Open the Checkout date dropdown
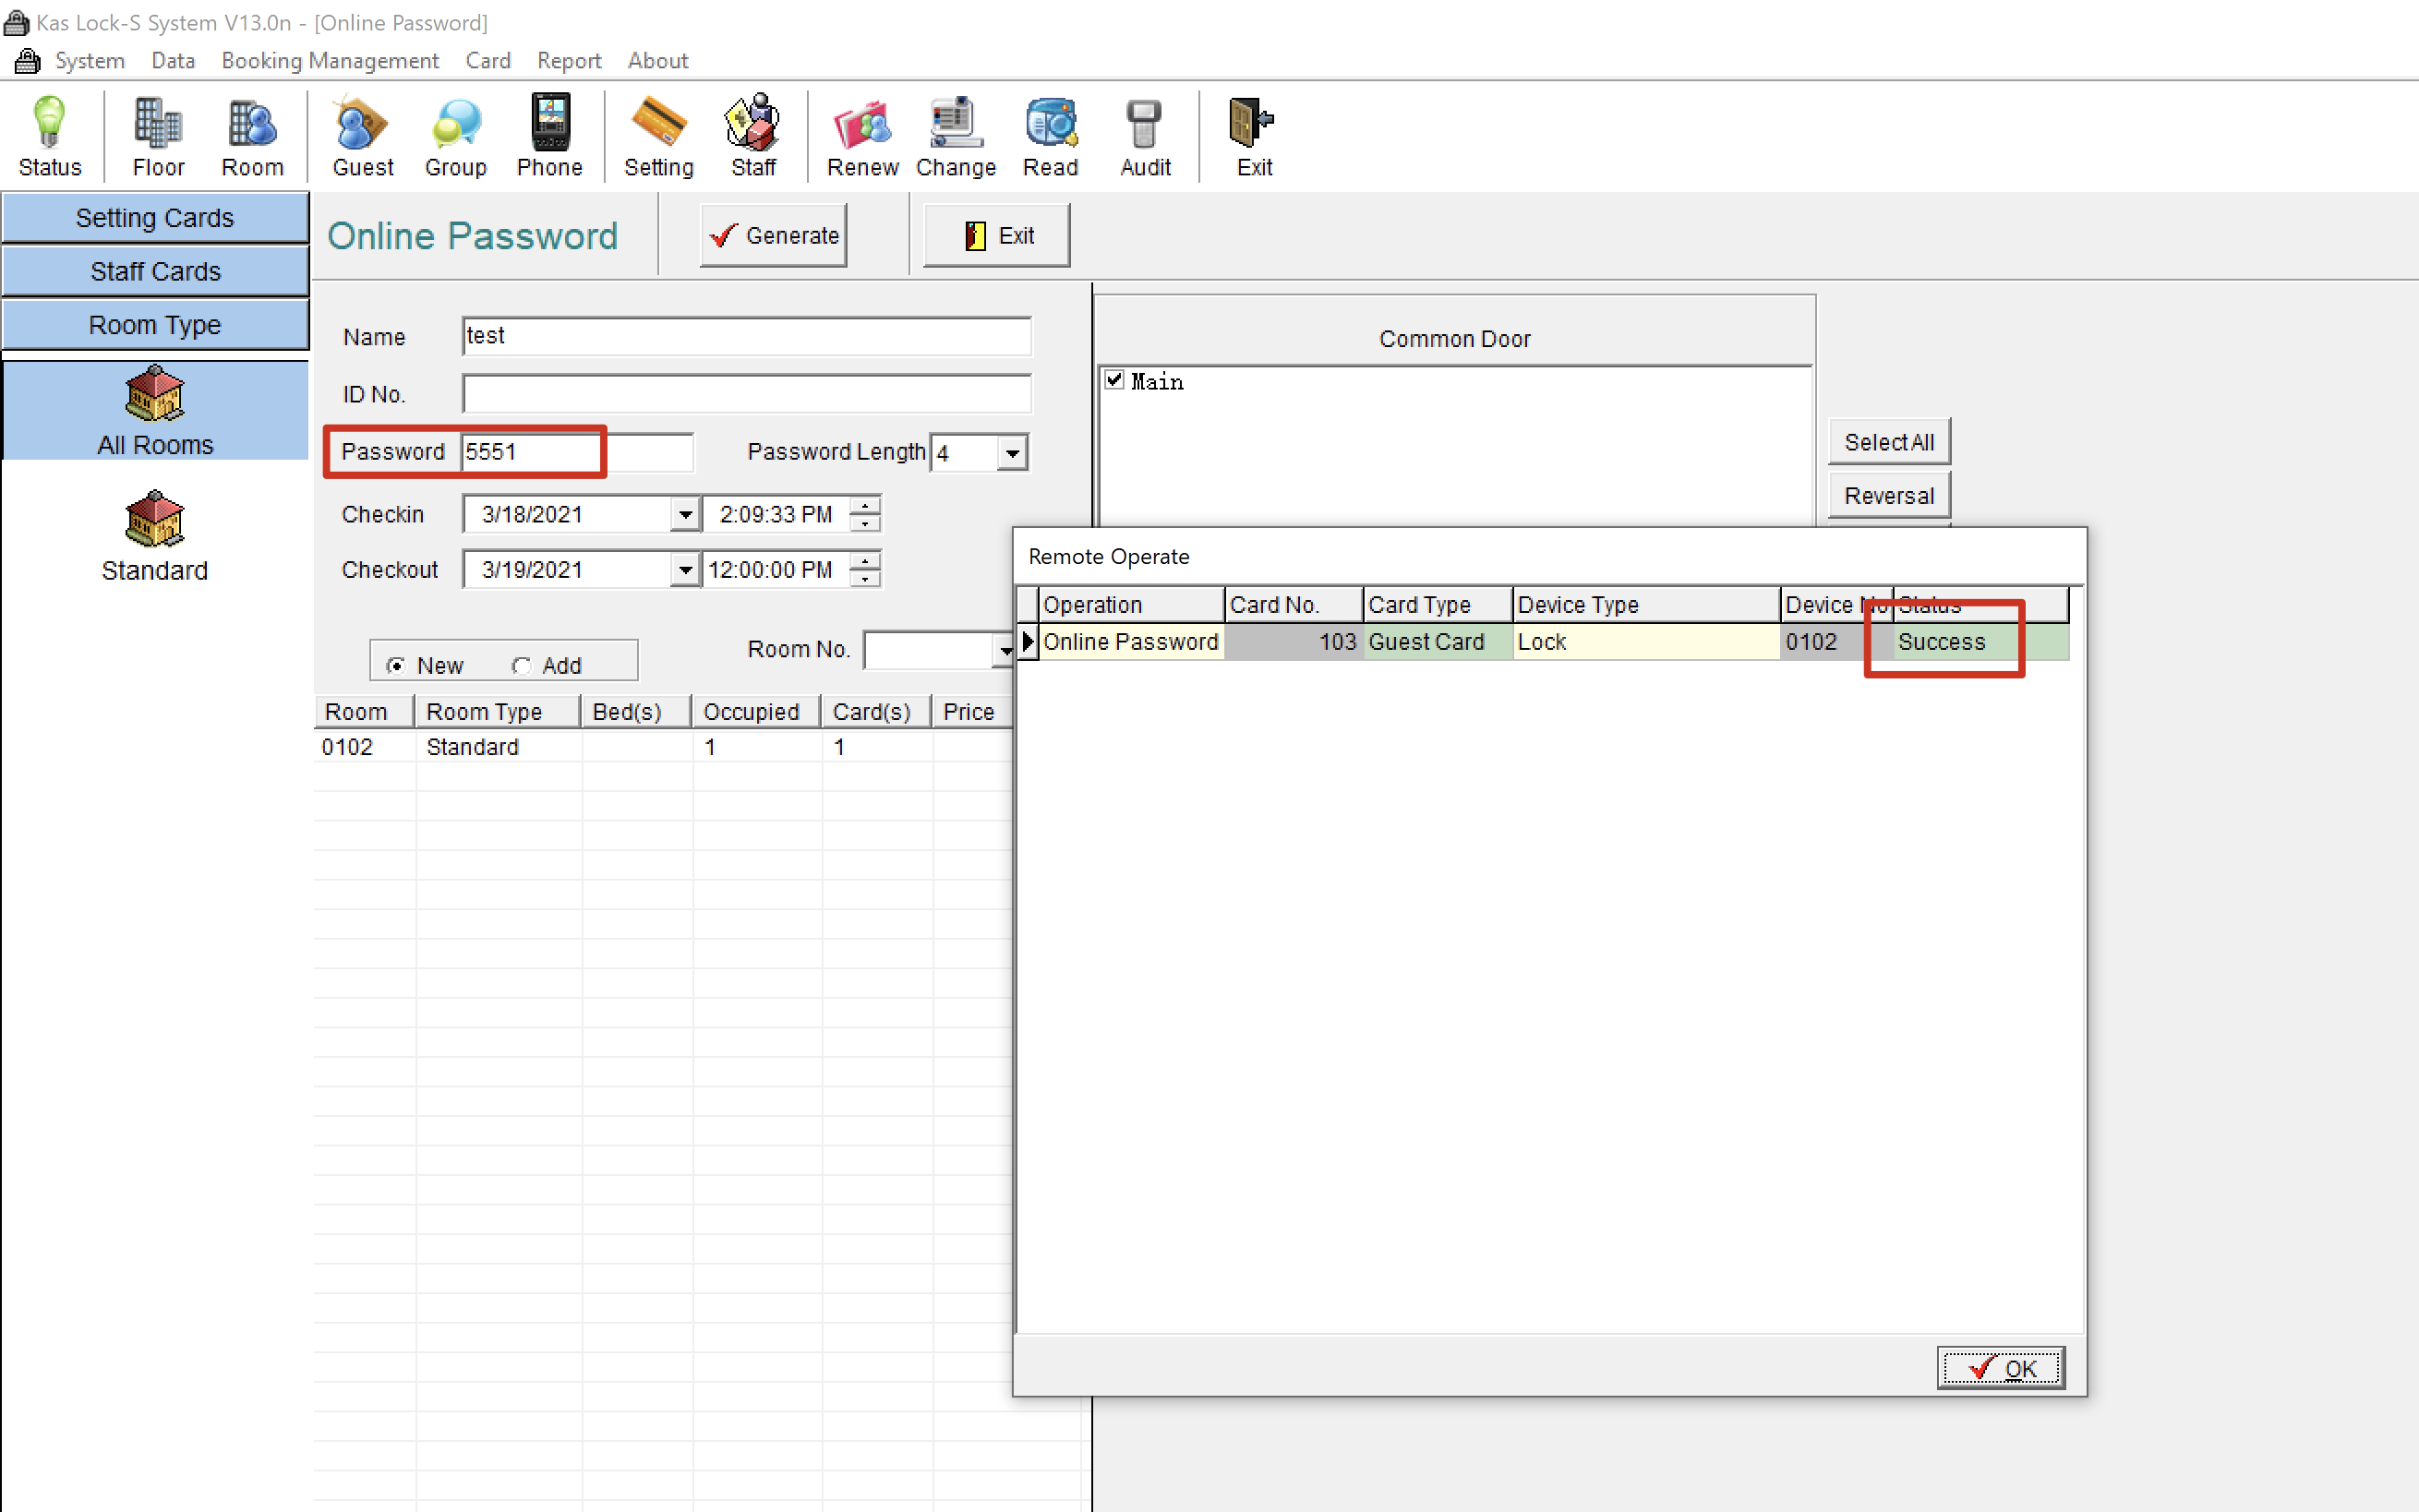The width and height of the screenshot is (2419, 1512). [684, 570]
